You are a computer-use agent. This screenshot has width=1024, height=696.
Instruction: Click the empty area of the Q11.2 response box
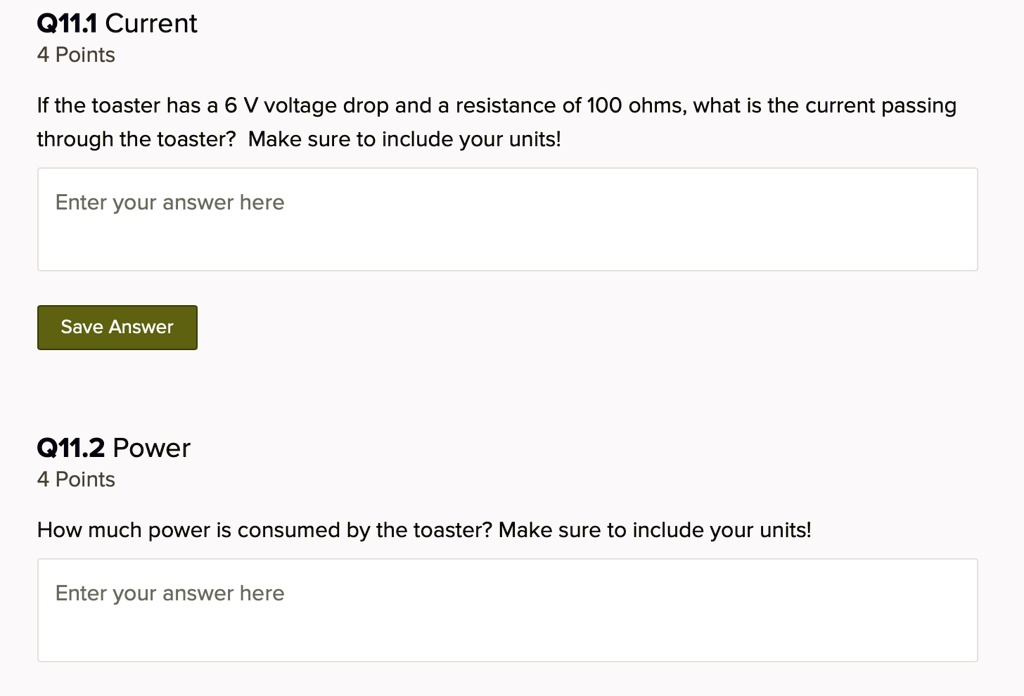click(x=600, y=635)
